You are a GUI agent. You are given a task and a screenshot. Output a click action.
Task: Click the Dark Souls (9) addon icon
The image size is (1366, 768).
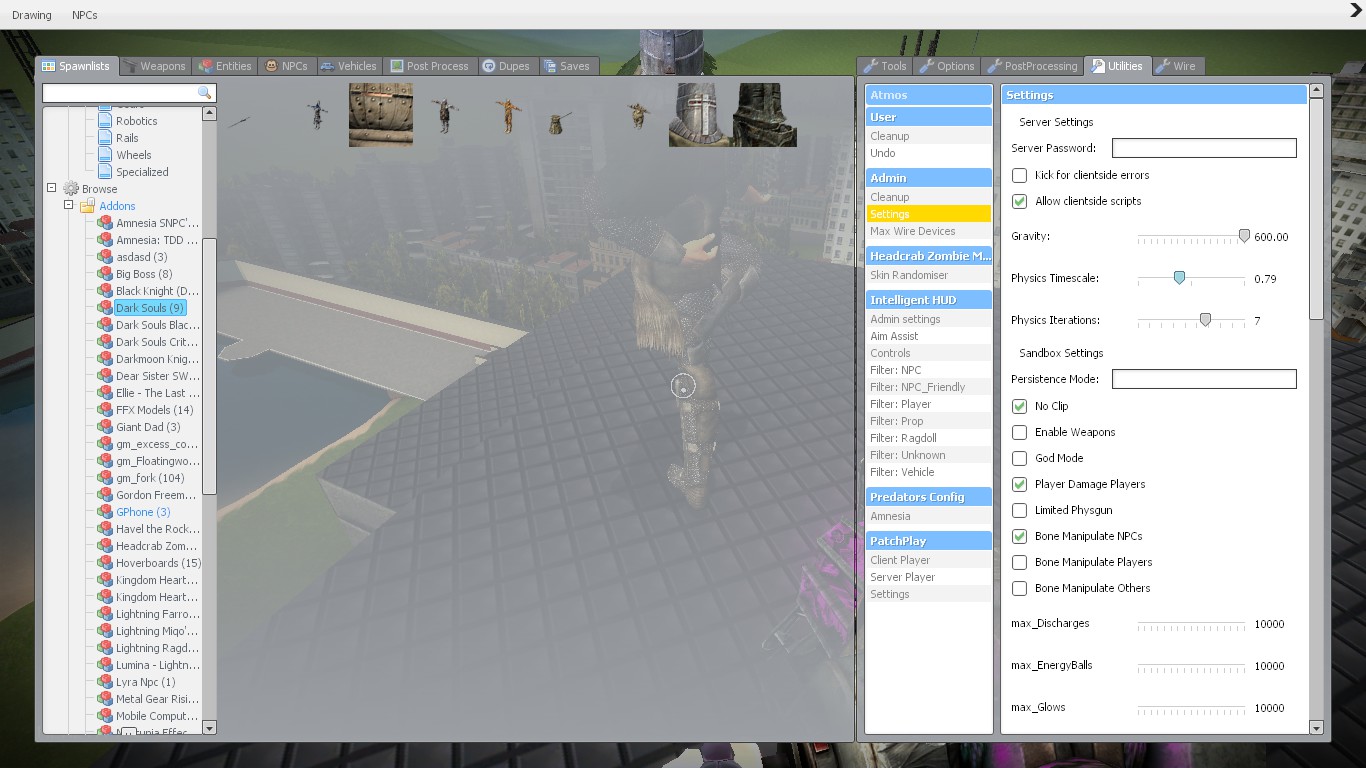105,308
